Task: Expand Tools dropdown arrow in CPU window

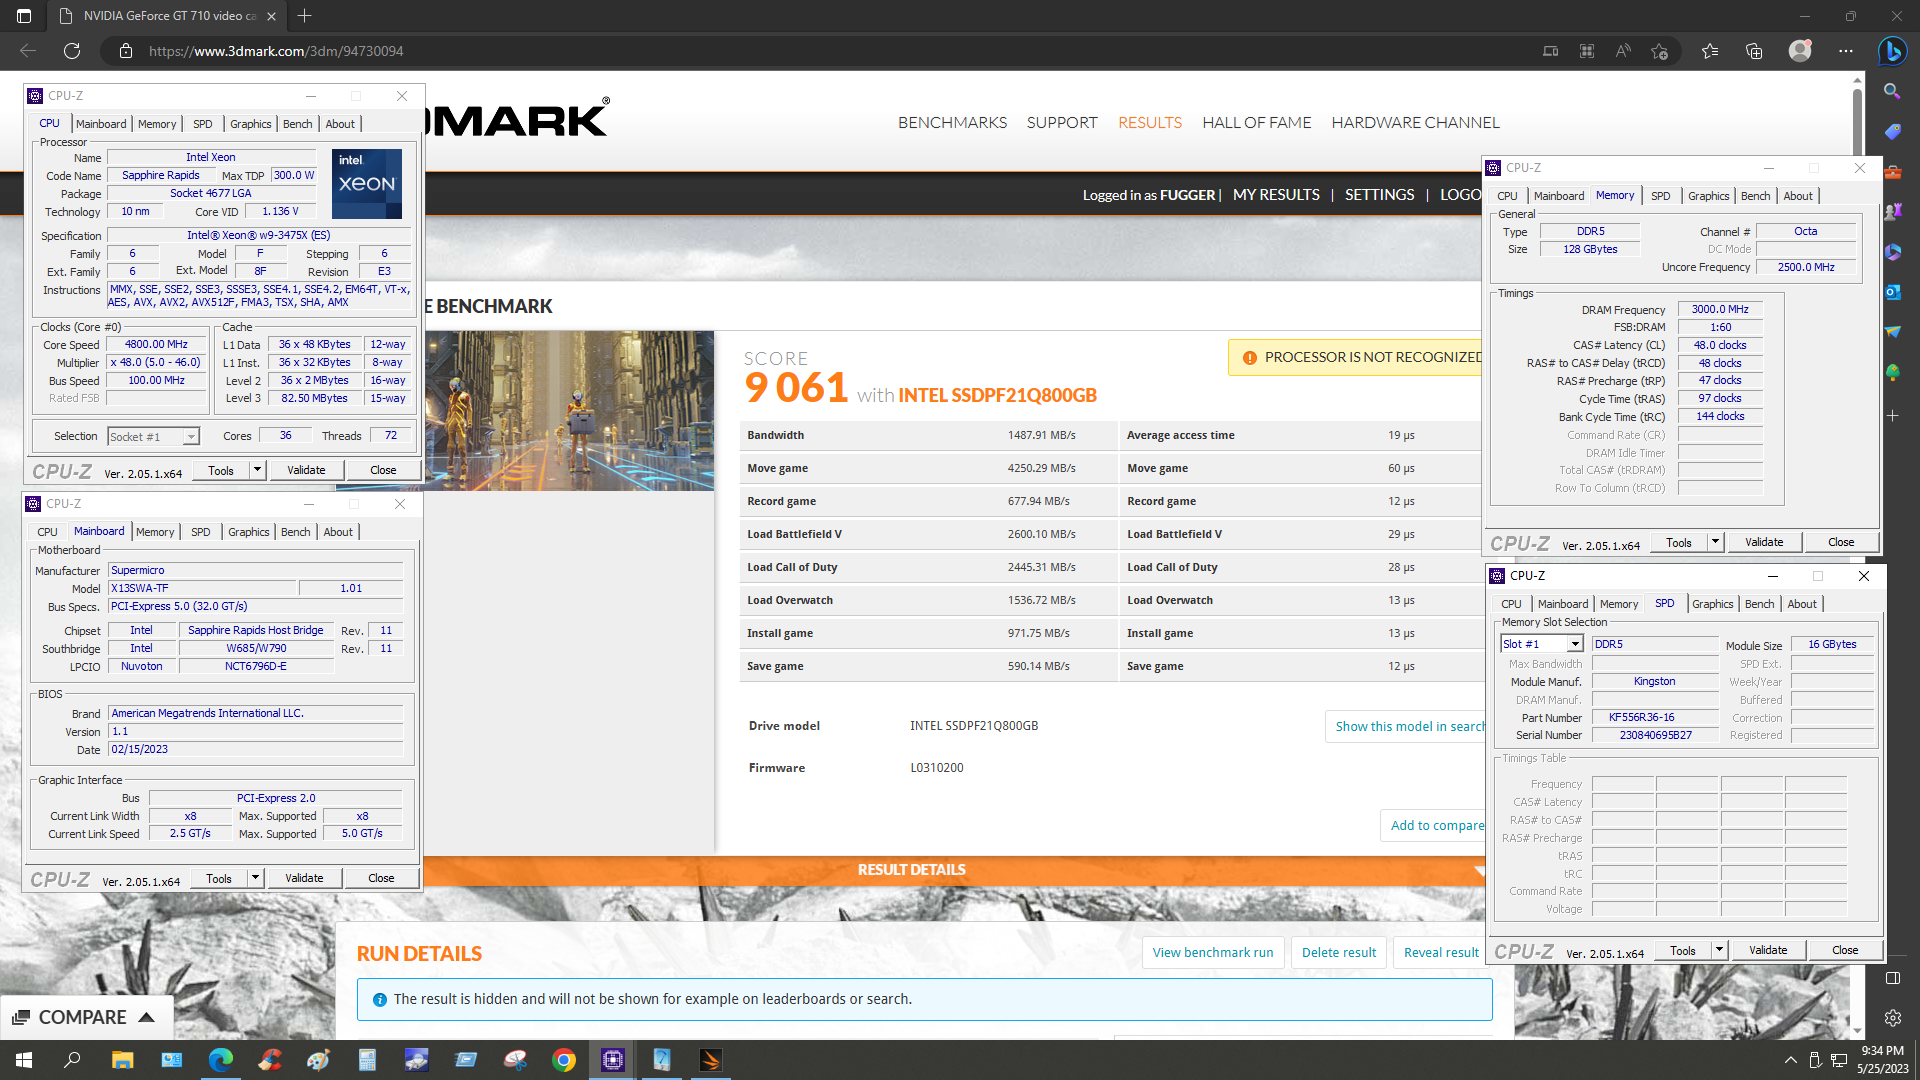Action: (x=257, y=470)
